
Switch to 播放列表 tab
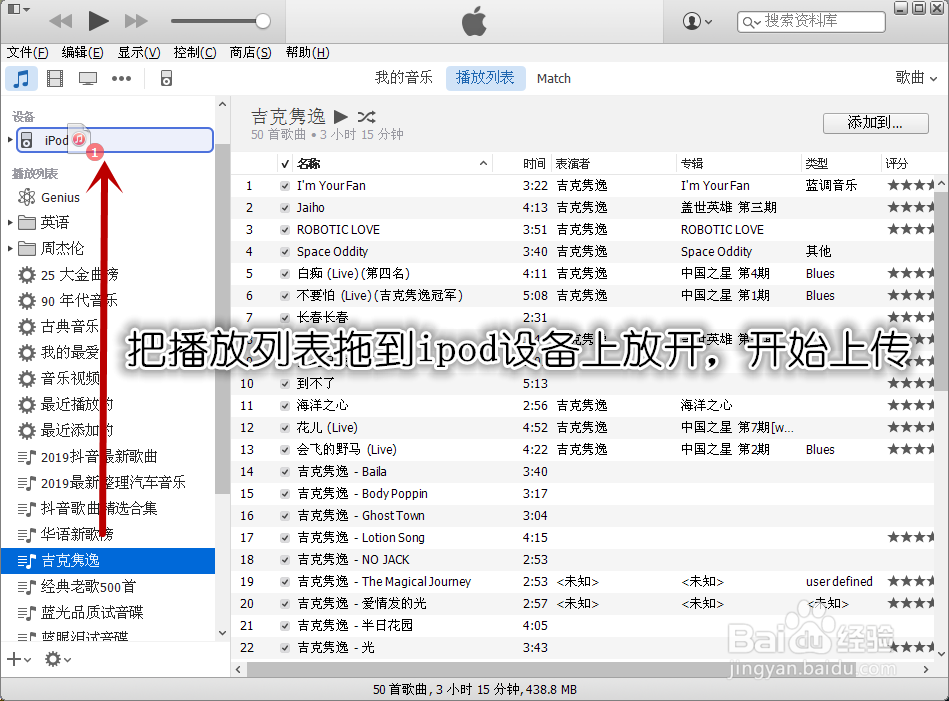click(x=485, y=78)
